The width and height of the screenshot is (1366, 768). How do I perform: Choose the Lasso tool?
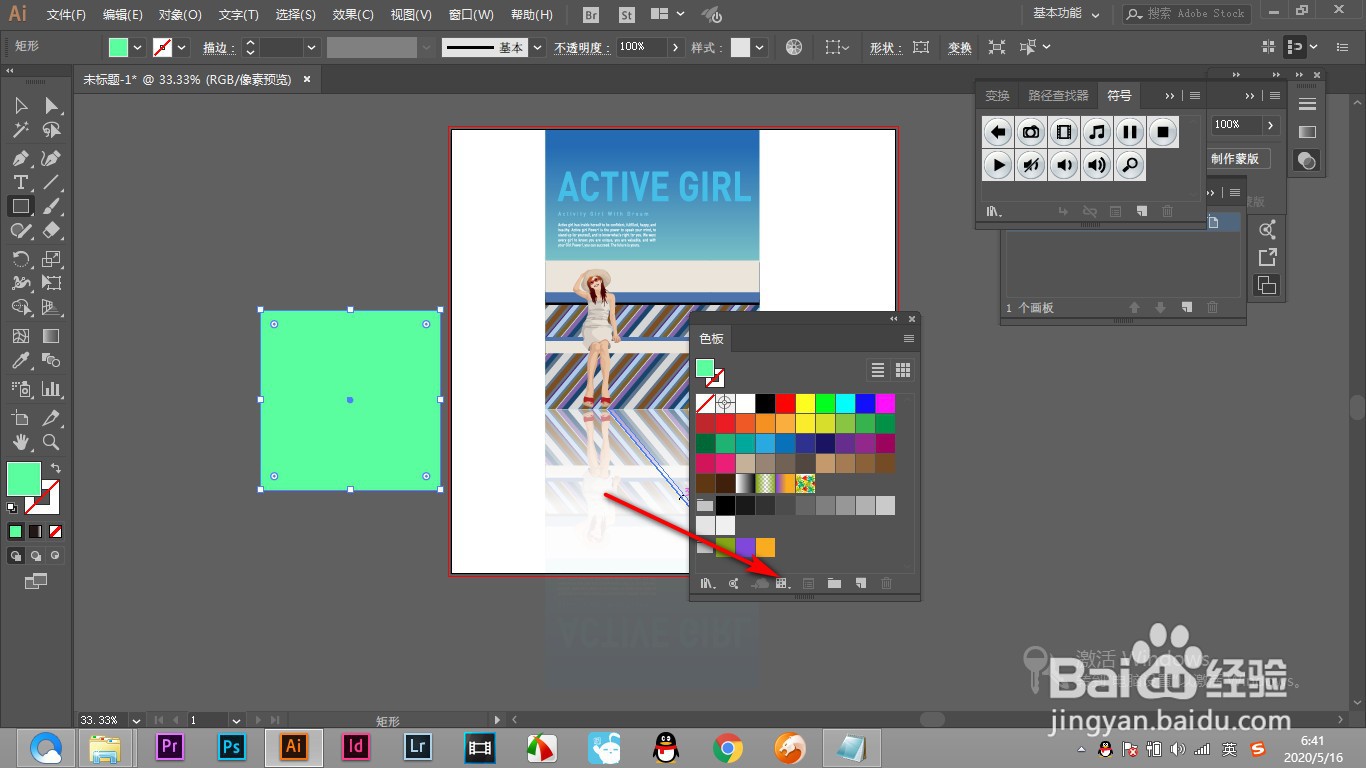[51, 131]
